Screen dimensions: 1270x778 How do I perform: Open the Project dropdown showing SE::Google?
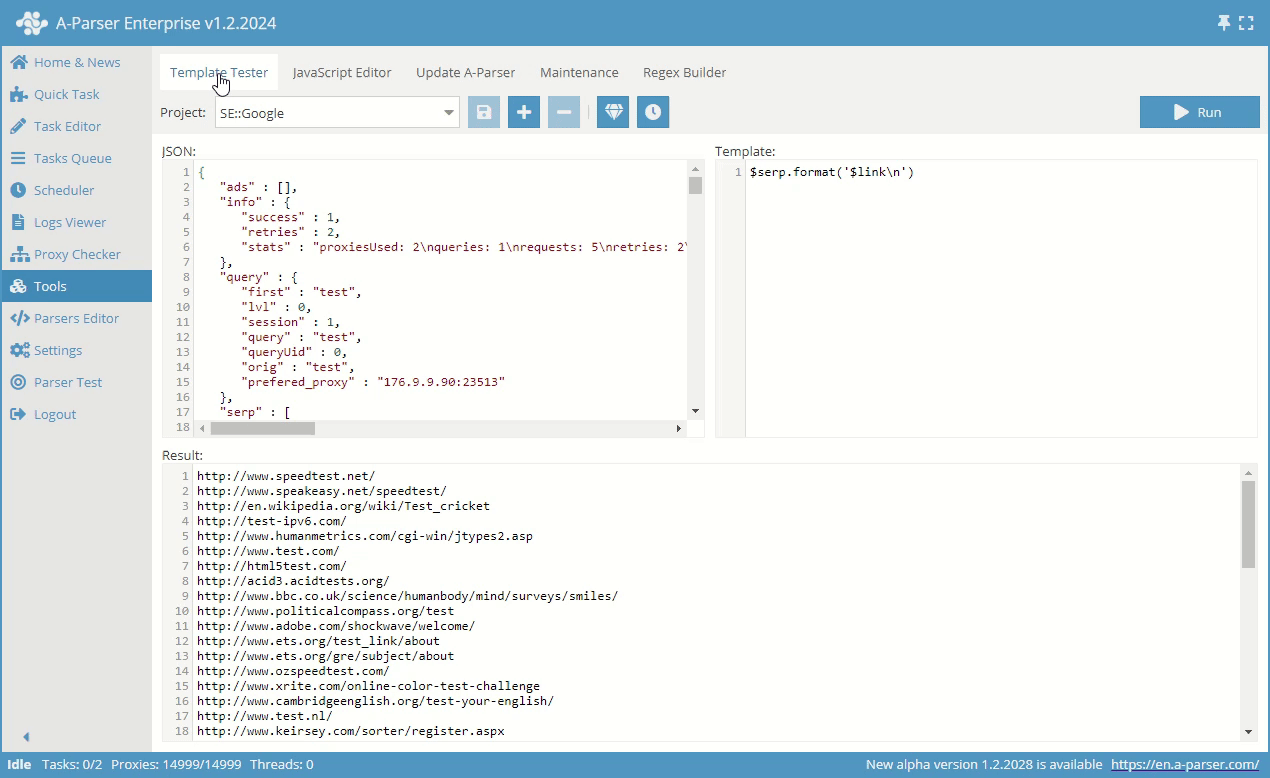(336, 113)
